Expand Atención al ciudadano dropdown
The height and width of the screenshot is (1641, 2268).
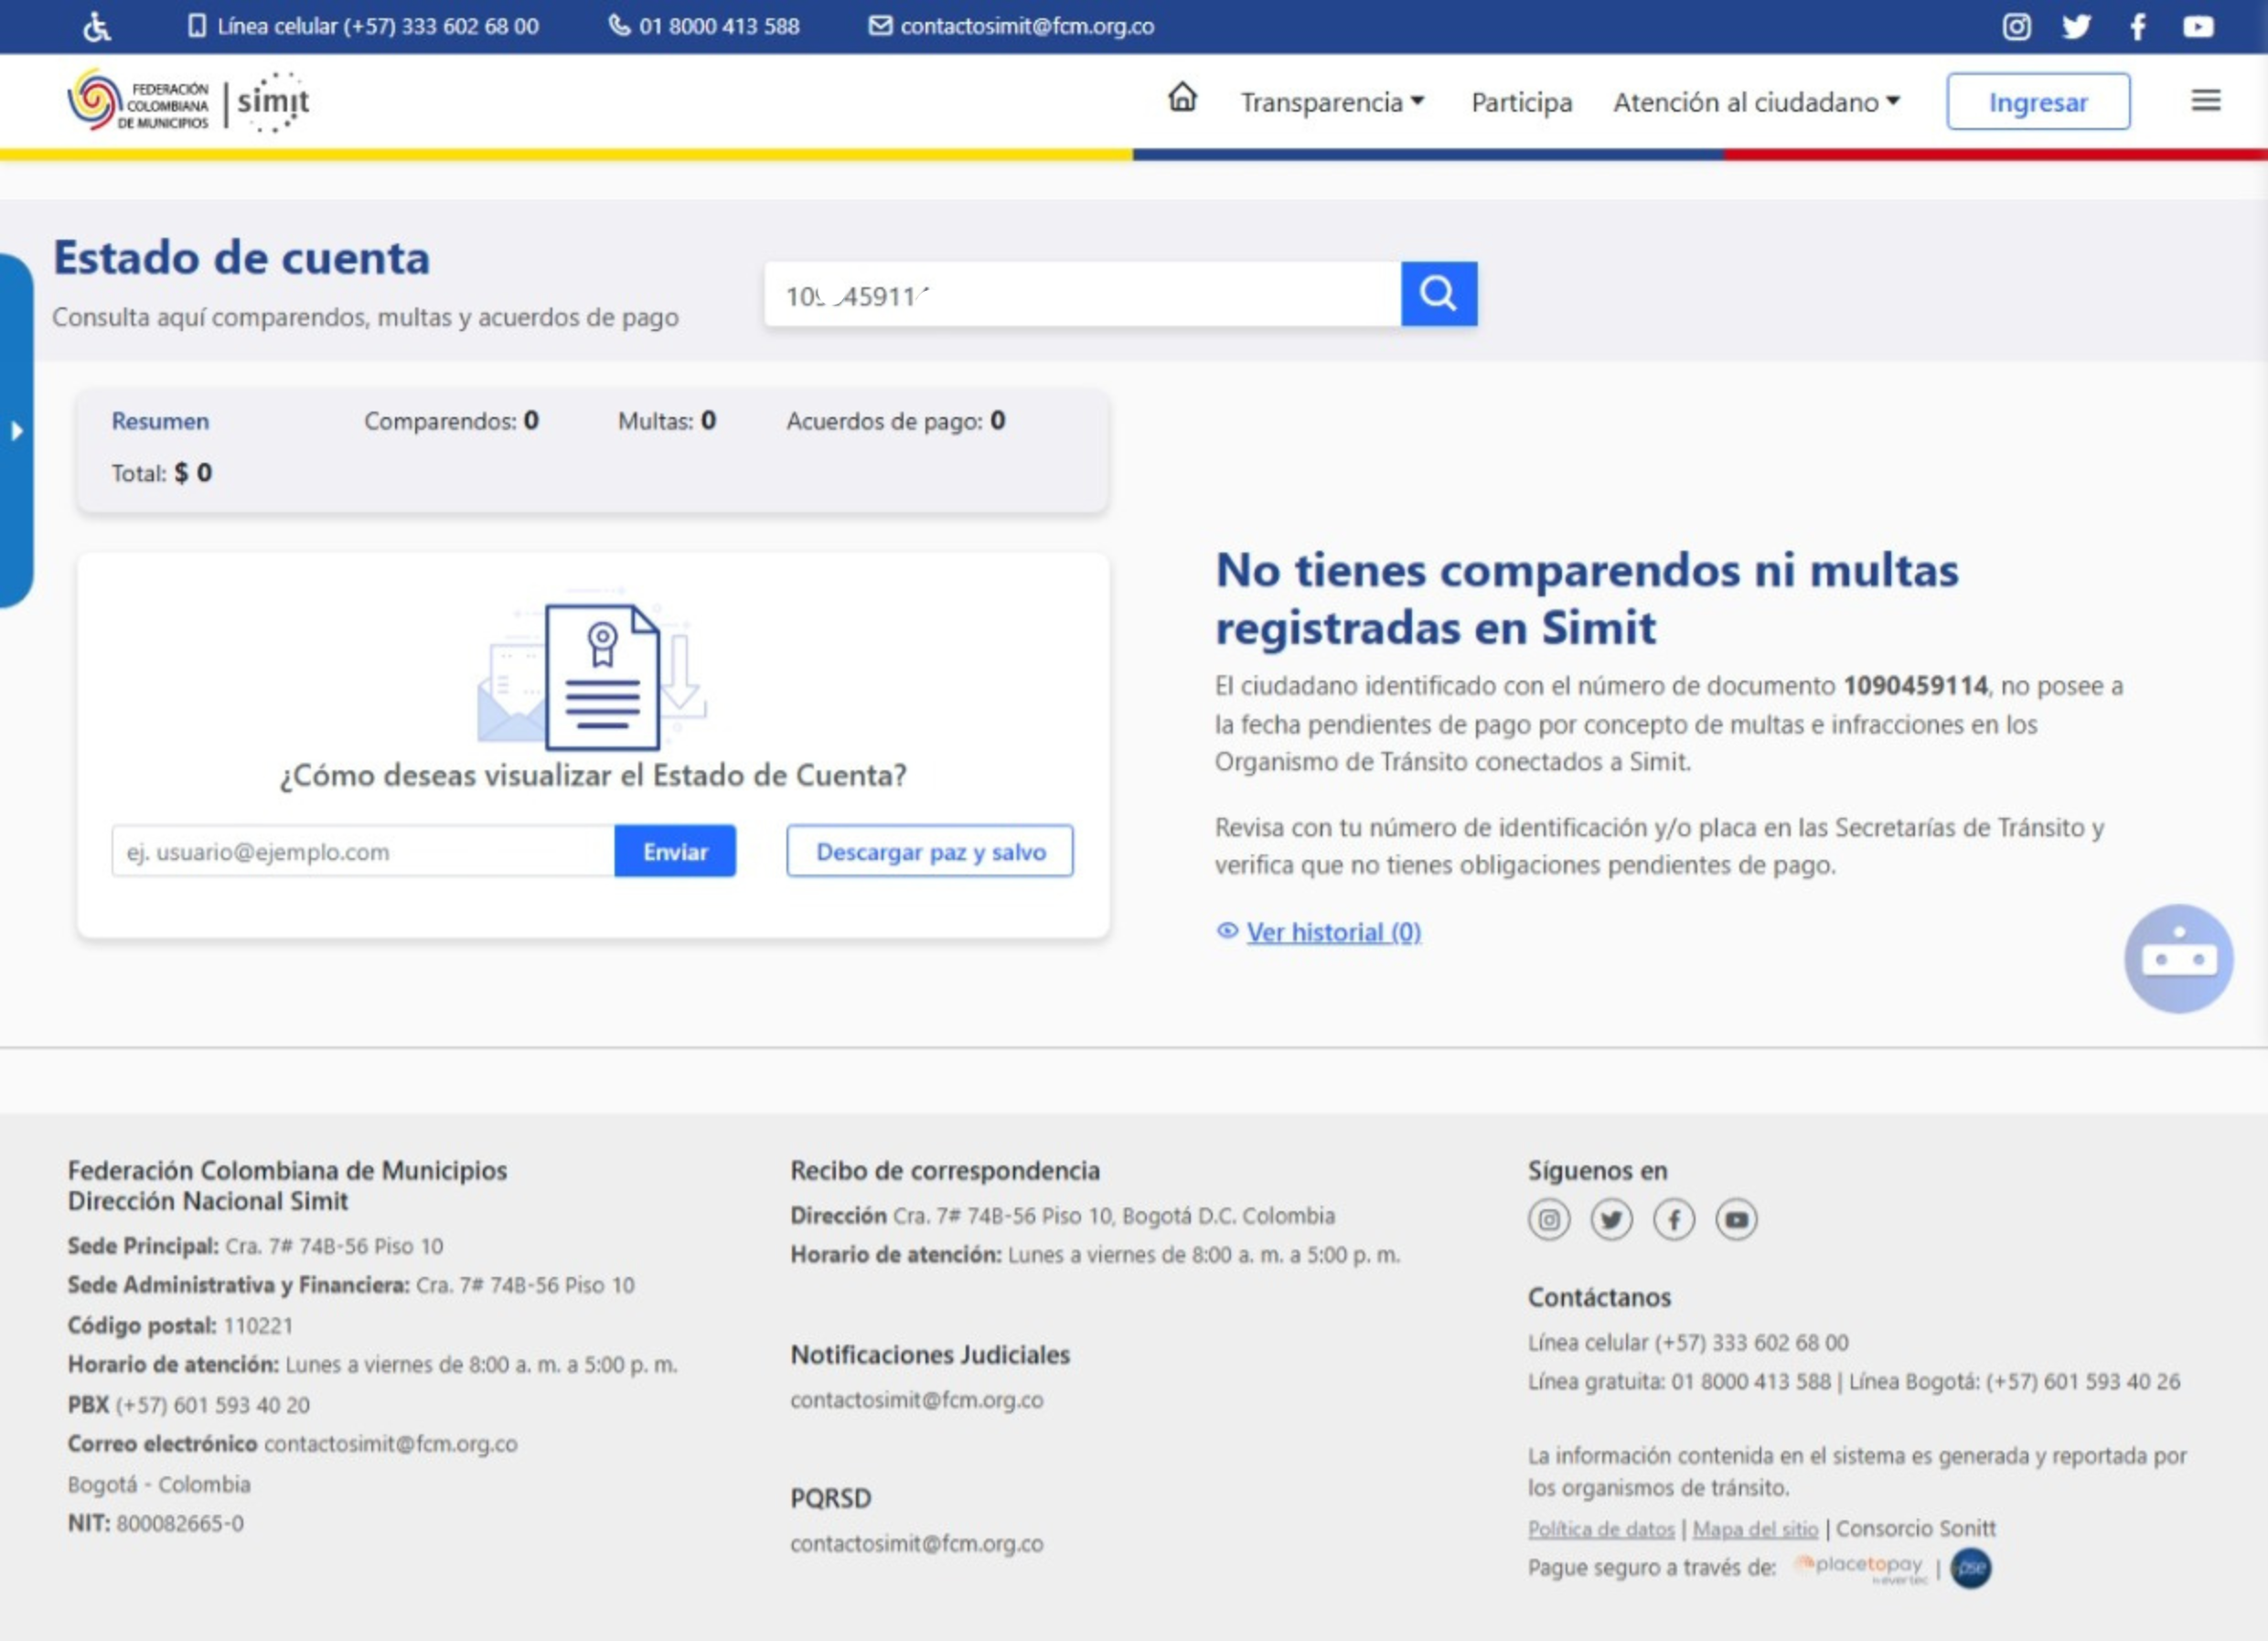pyautogui.click(x=1756, y=102)
